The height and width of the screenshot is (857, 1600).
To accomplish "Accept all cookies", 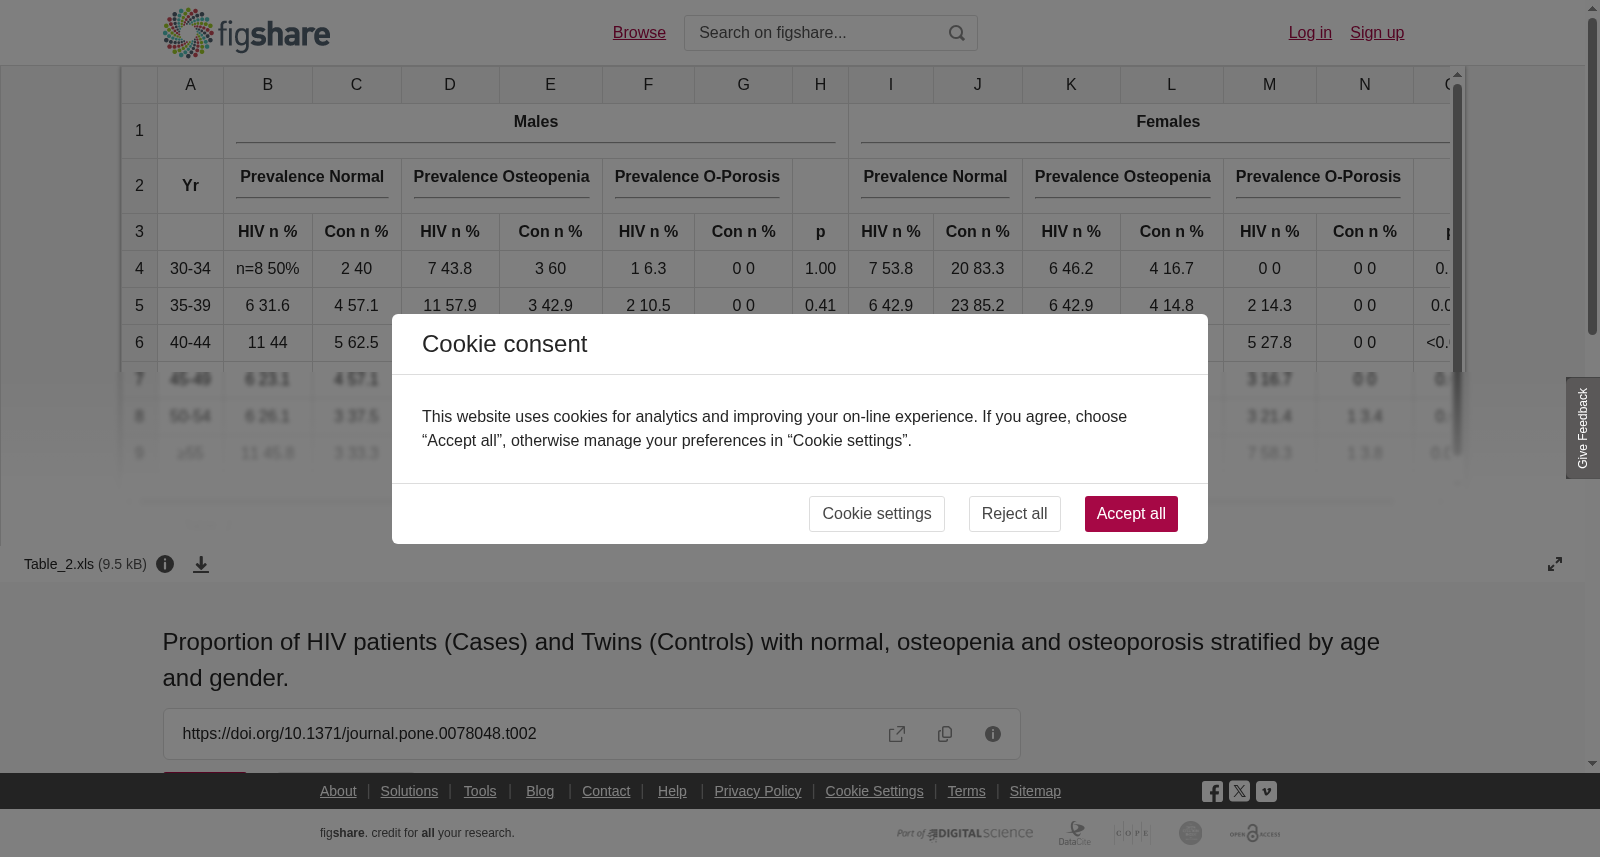I will [1131, 514].
